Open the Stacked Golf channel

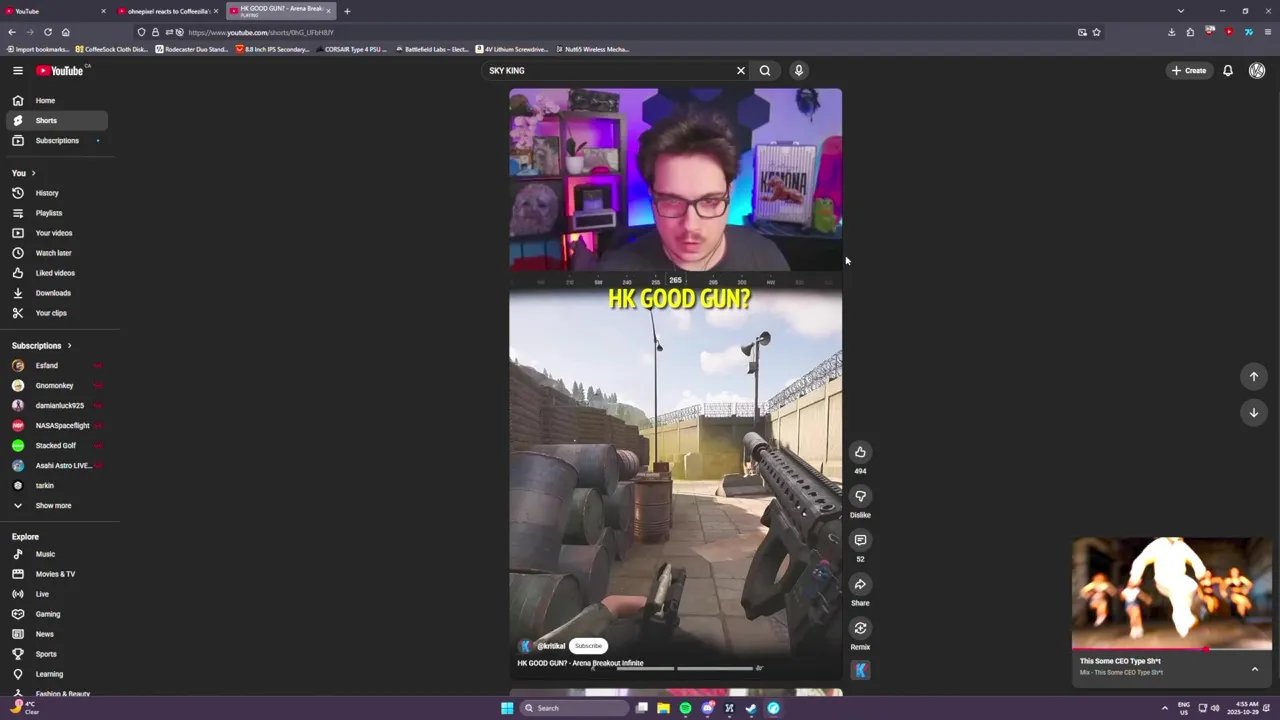point(56,445)
